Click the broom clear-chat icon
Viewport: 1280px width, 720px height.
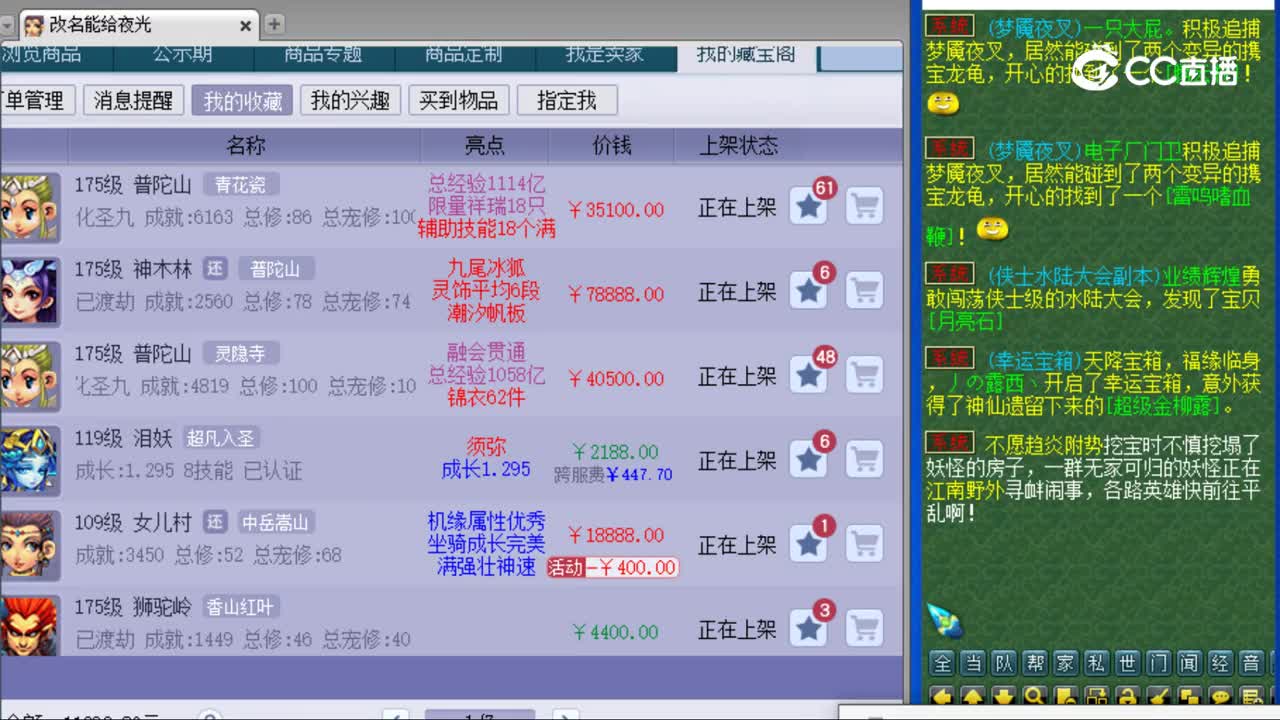(1159, 696)
